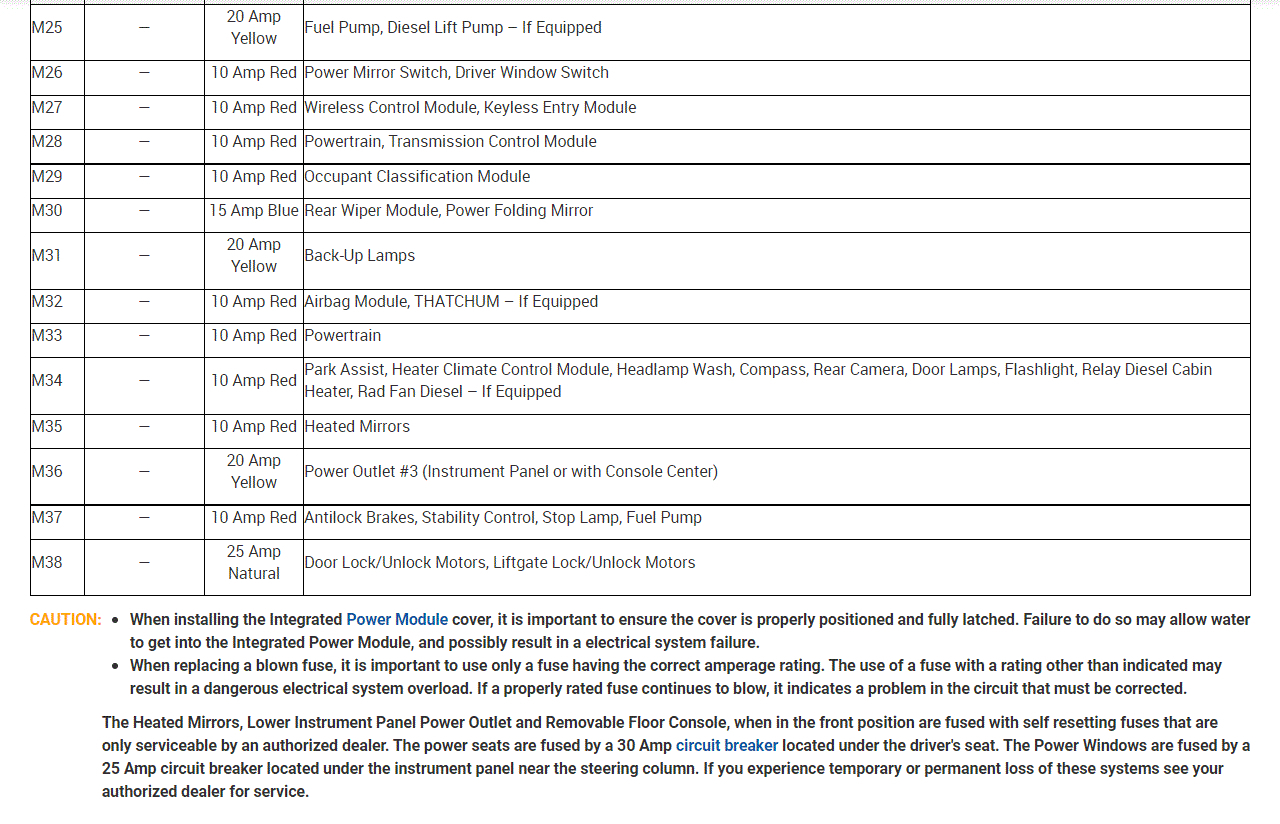Click 'Fuel Pump, Diesel Lift Pump' description
1280x824 pixels.
coord(453,28)
